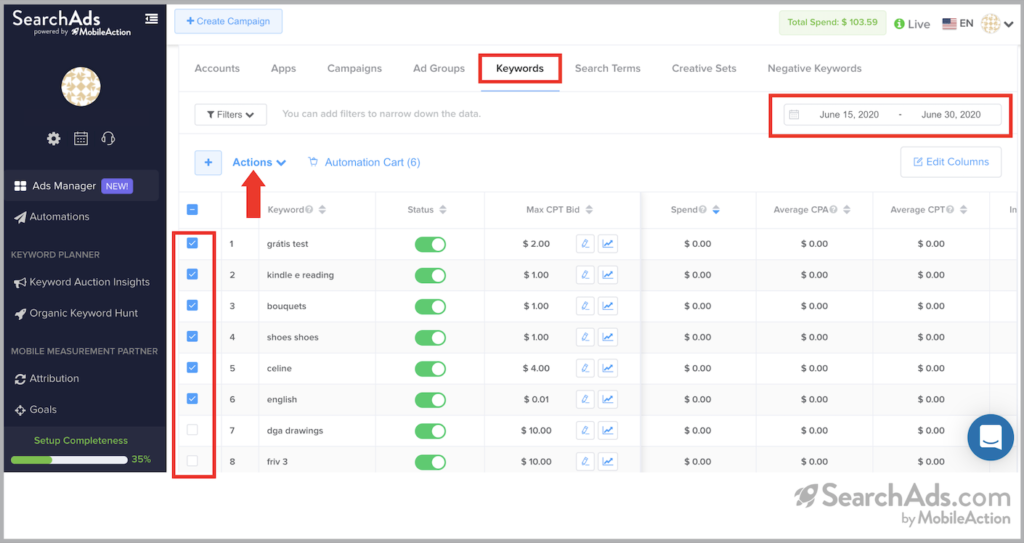Uncheck the shoes shoes row checkbox
This screenshot has width=1024, height=543.
pyautogui.click(x=192, y=337)
